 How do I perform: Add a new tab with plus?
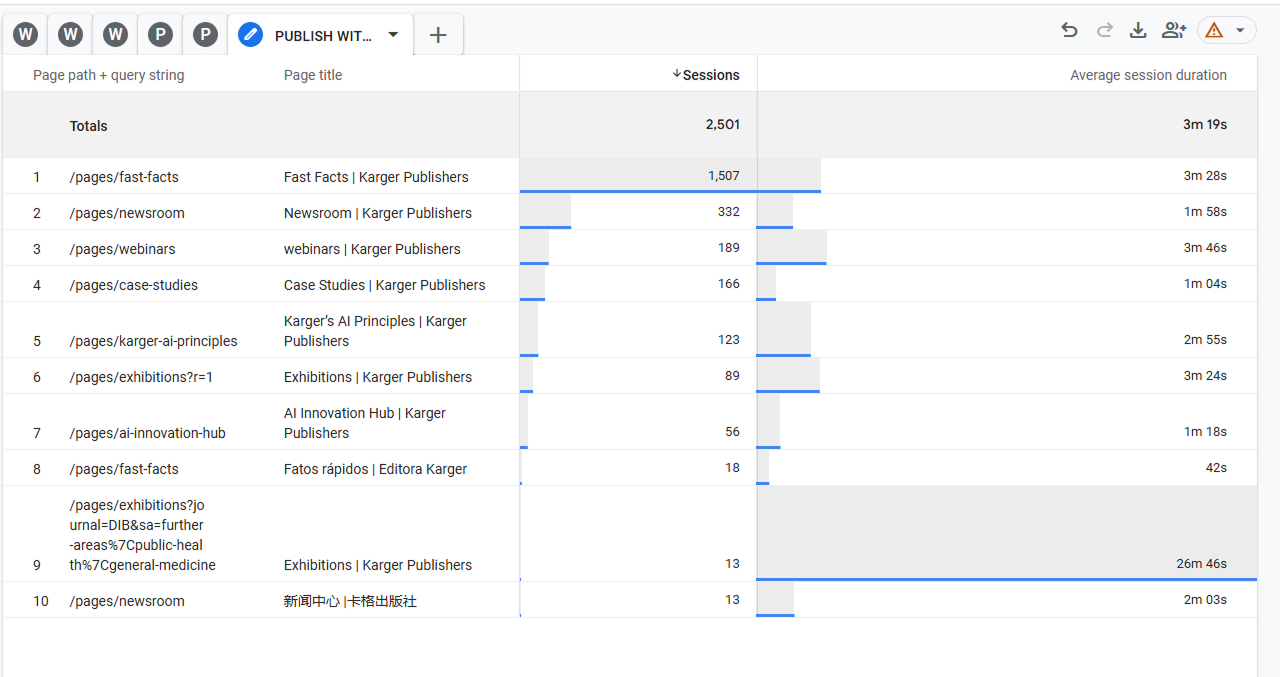pos(438,35)
